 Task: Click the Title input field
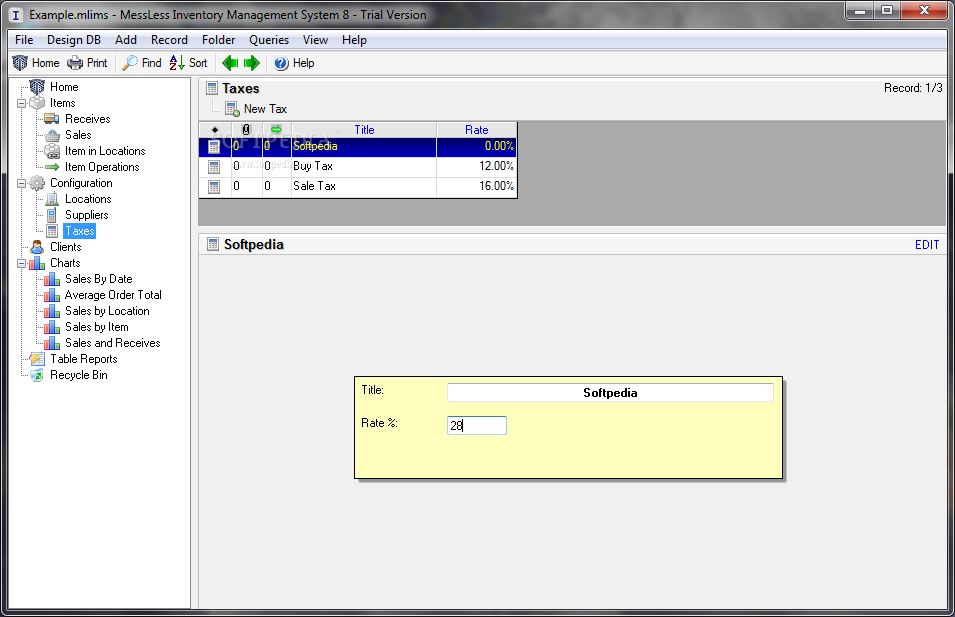pyautogui.click(x=610, y=392)
